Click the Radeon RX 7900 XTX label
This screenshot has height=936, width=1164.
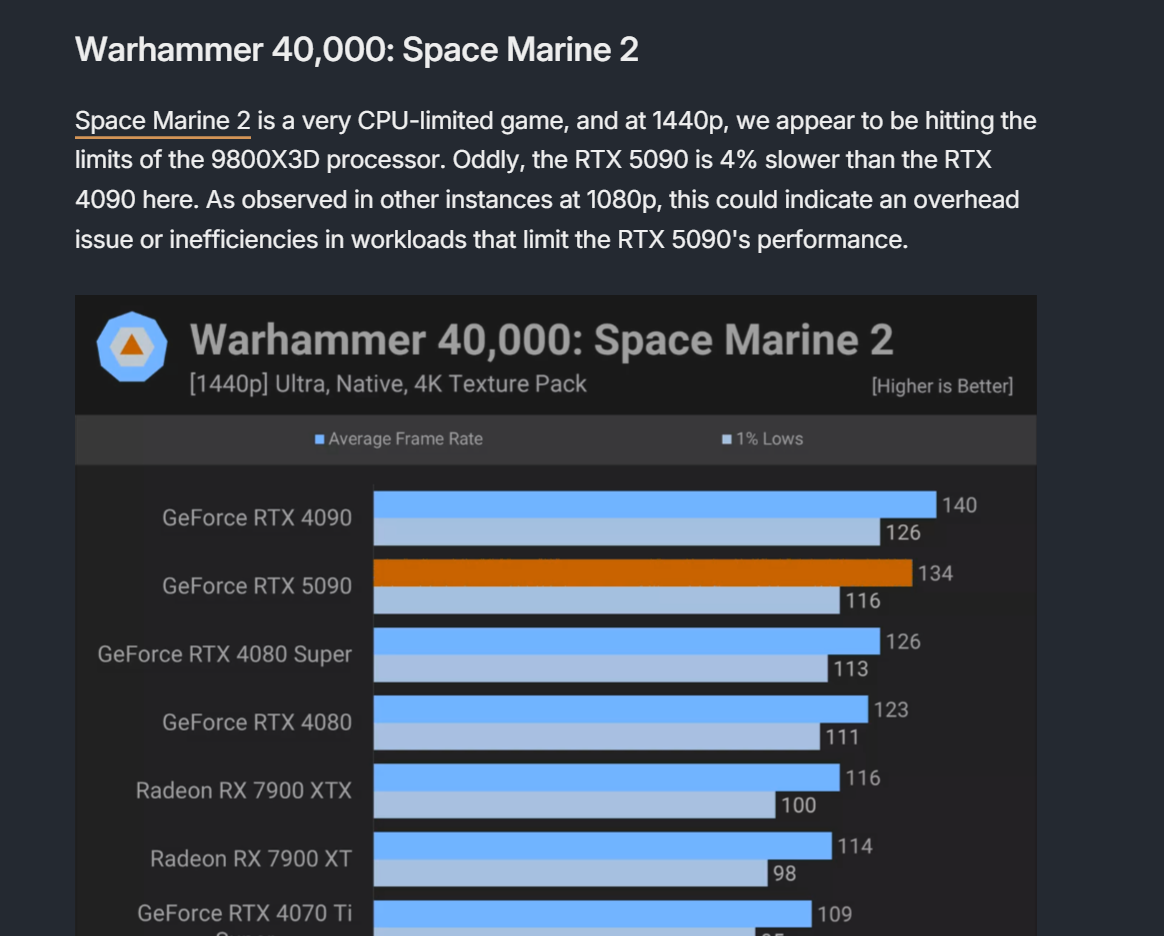(x=244, y=791)
